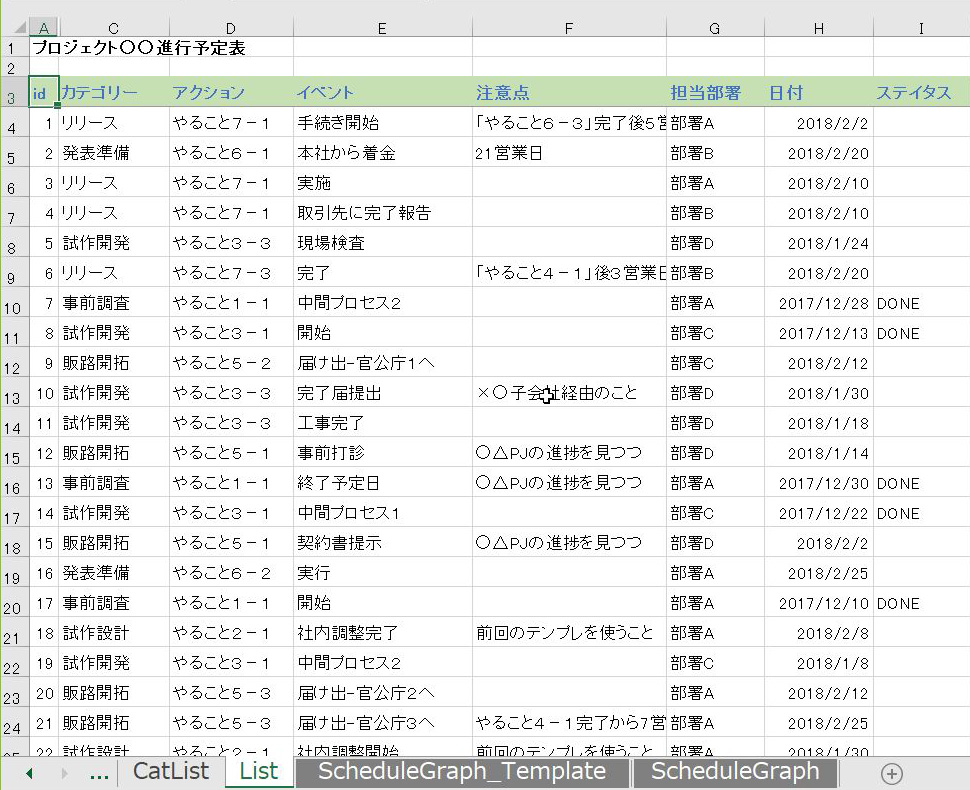
Task: Select the cell with date 2018/2/20 in row 5
Action: [x=818, y=154]
